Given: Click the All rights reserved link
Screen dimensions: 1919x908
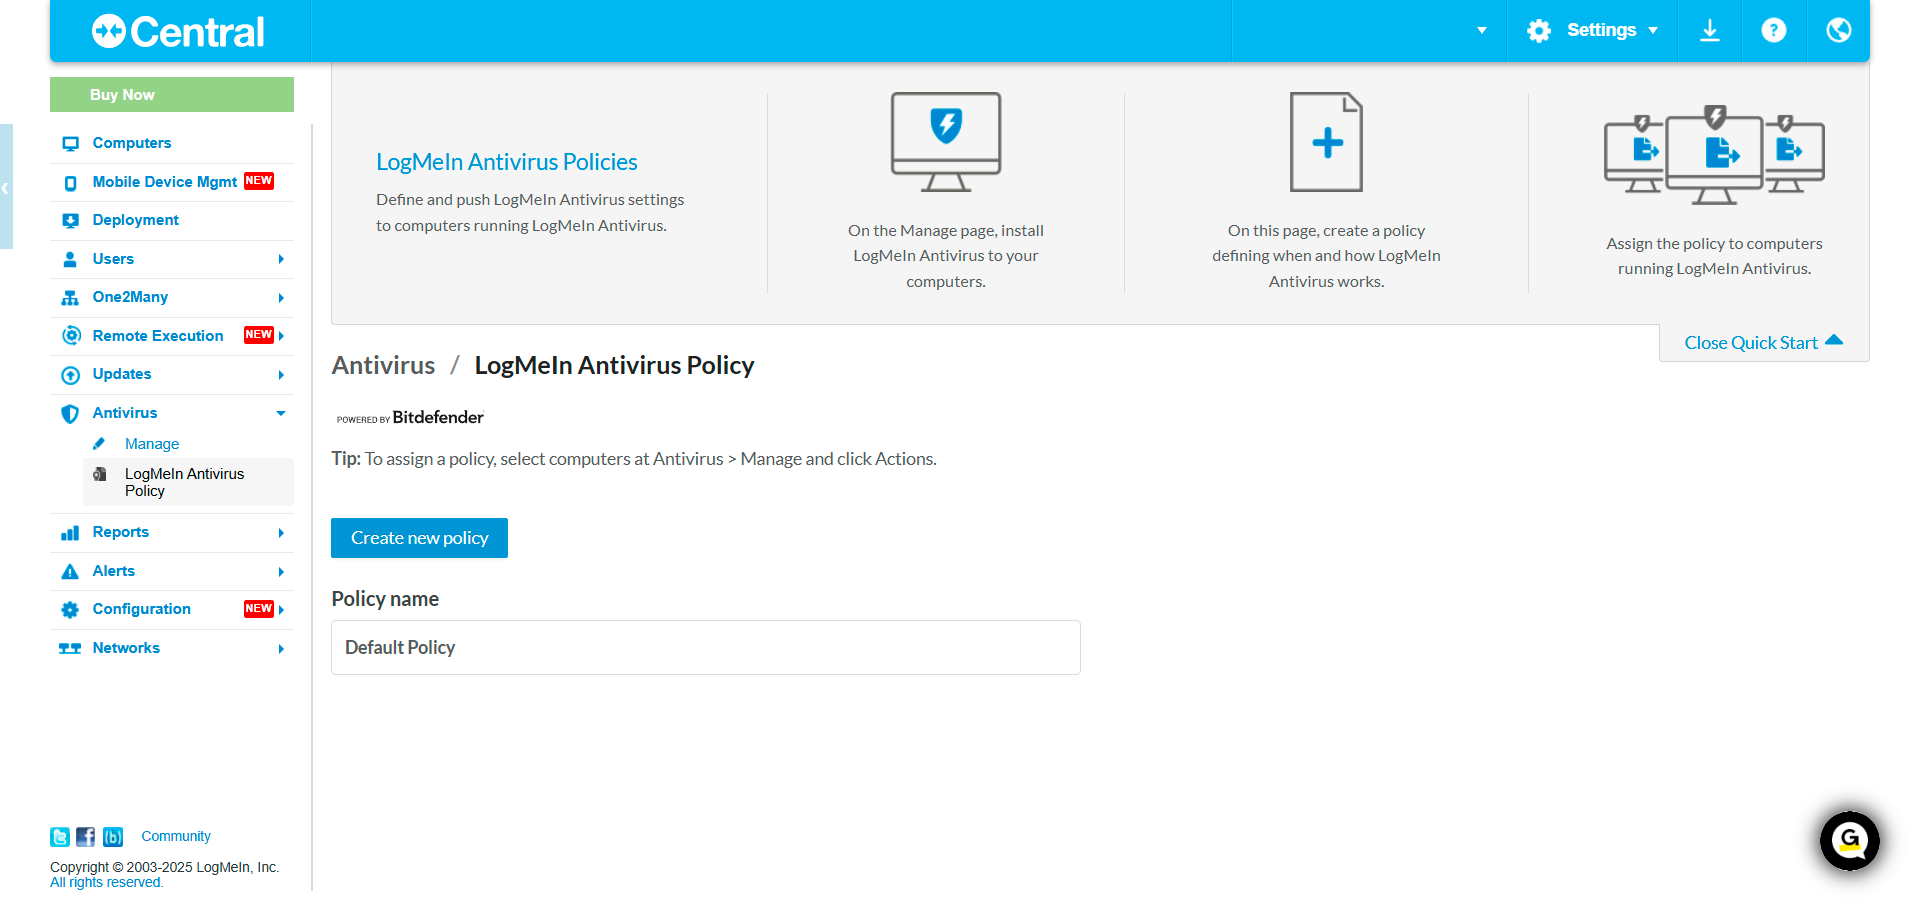Looking at the screenshot, I should [106, 883].
